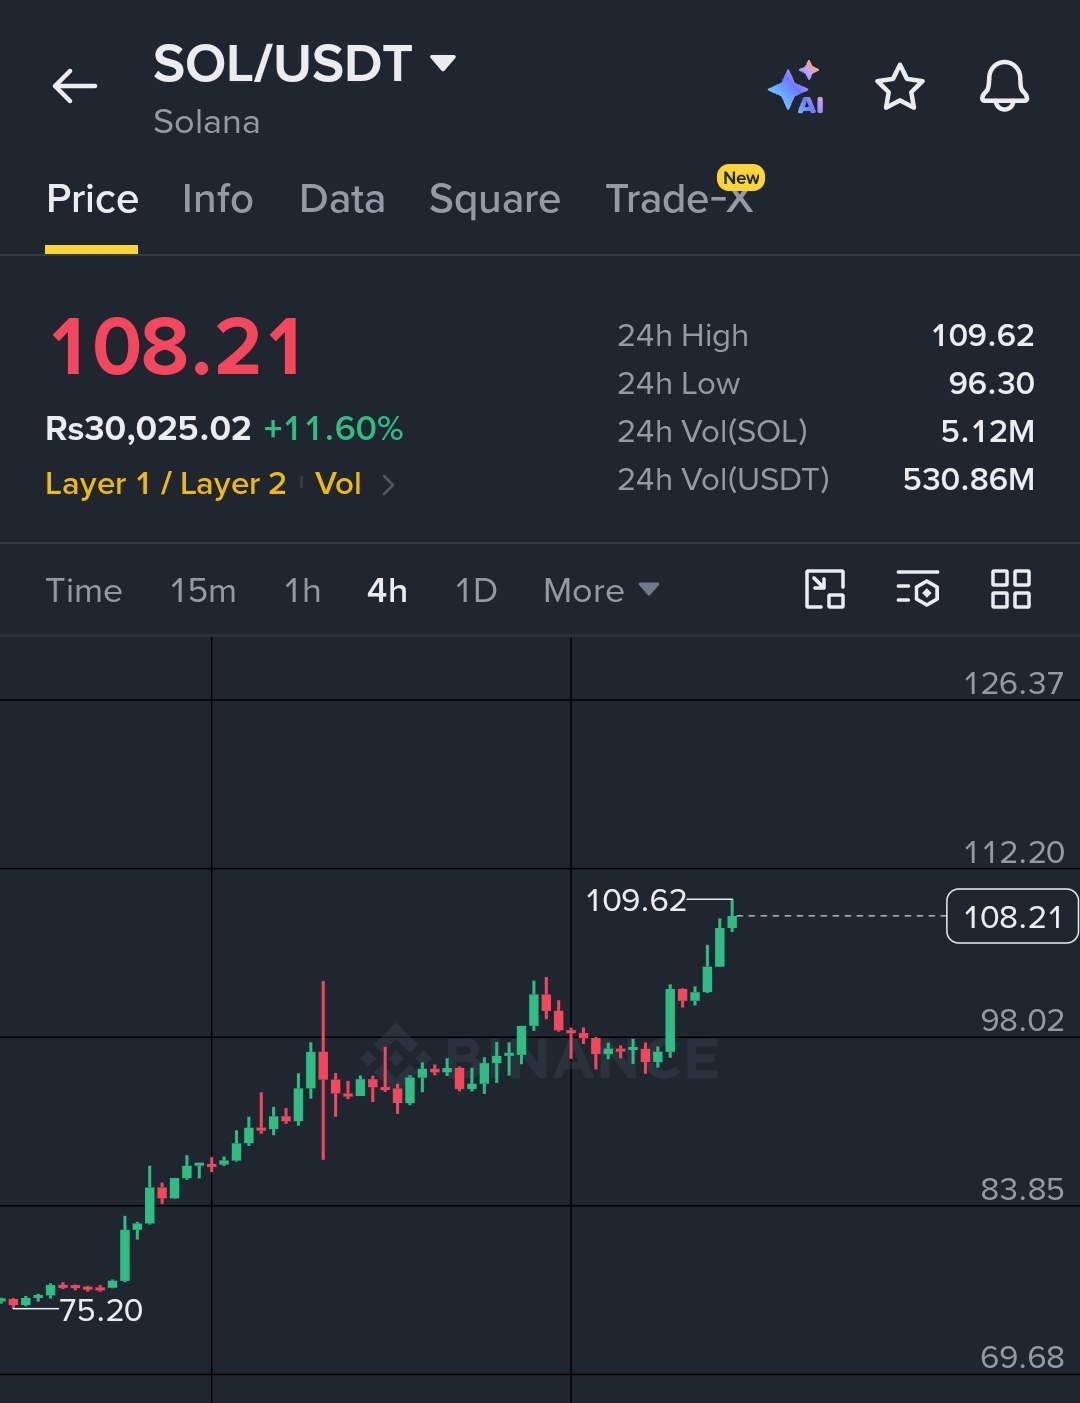Tap the 24h Vol(USDT) value 530.86M
The image size is (1080, 1403).
coord(969,479)
